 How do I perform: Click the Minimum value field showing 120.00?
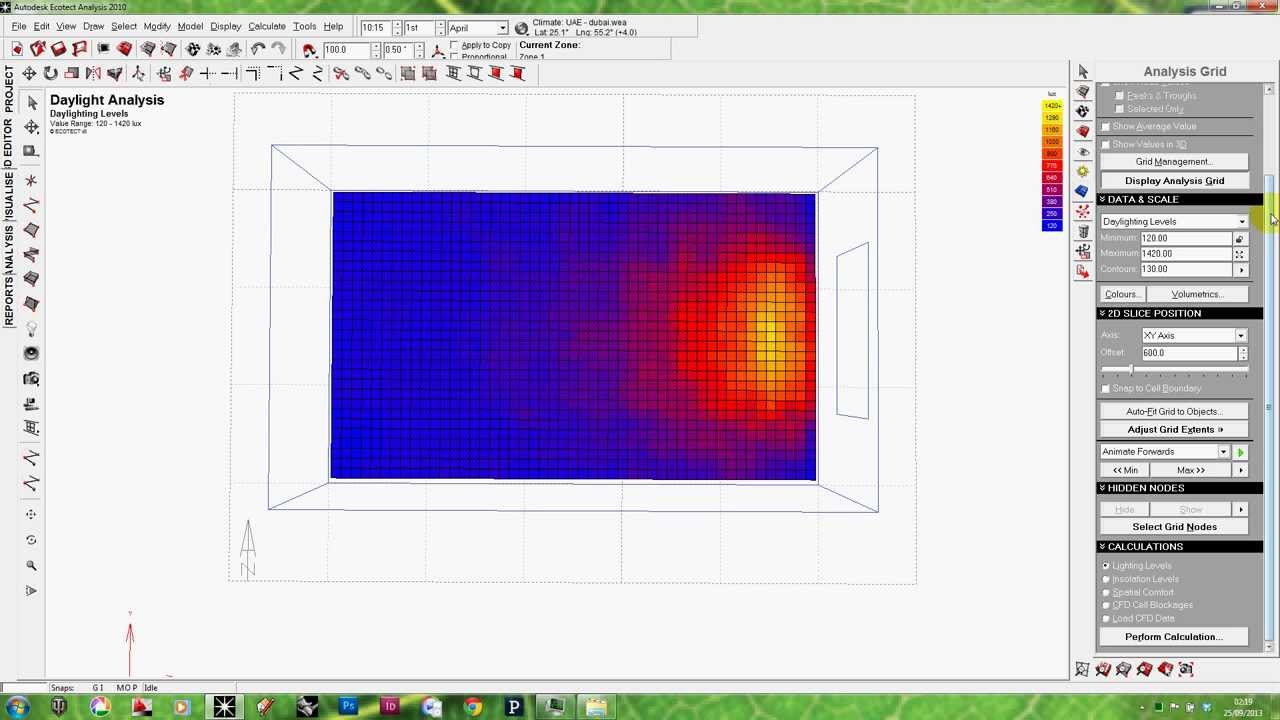click(x=1186, y=239)
